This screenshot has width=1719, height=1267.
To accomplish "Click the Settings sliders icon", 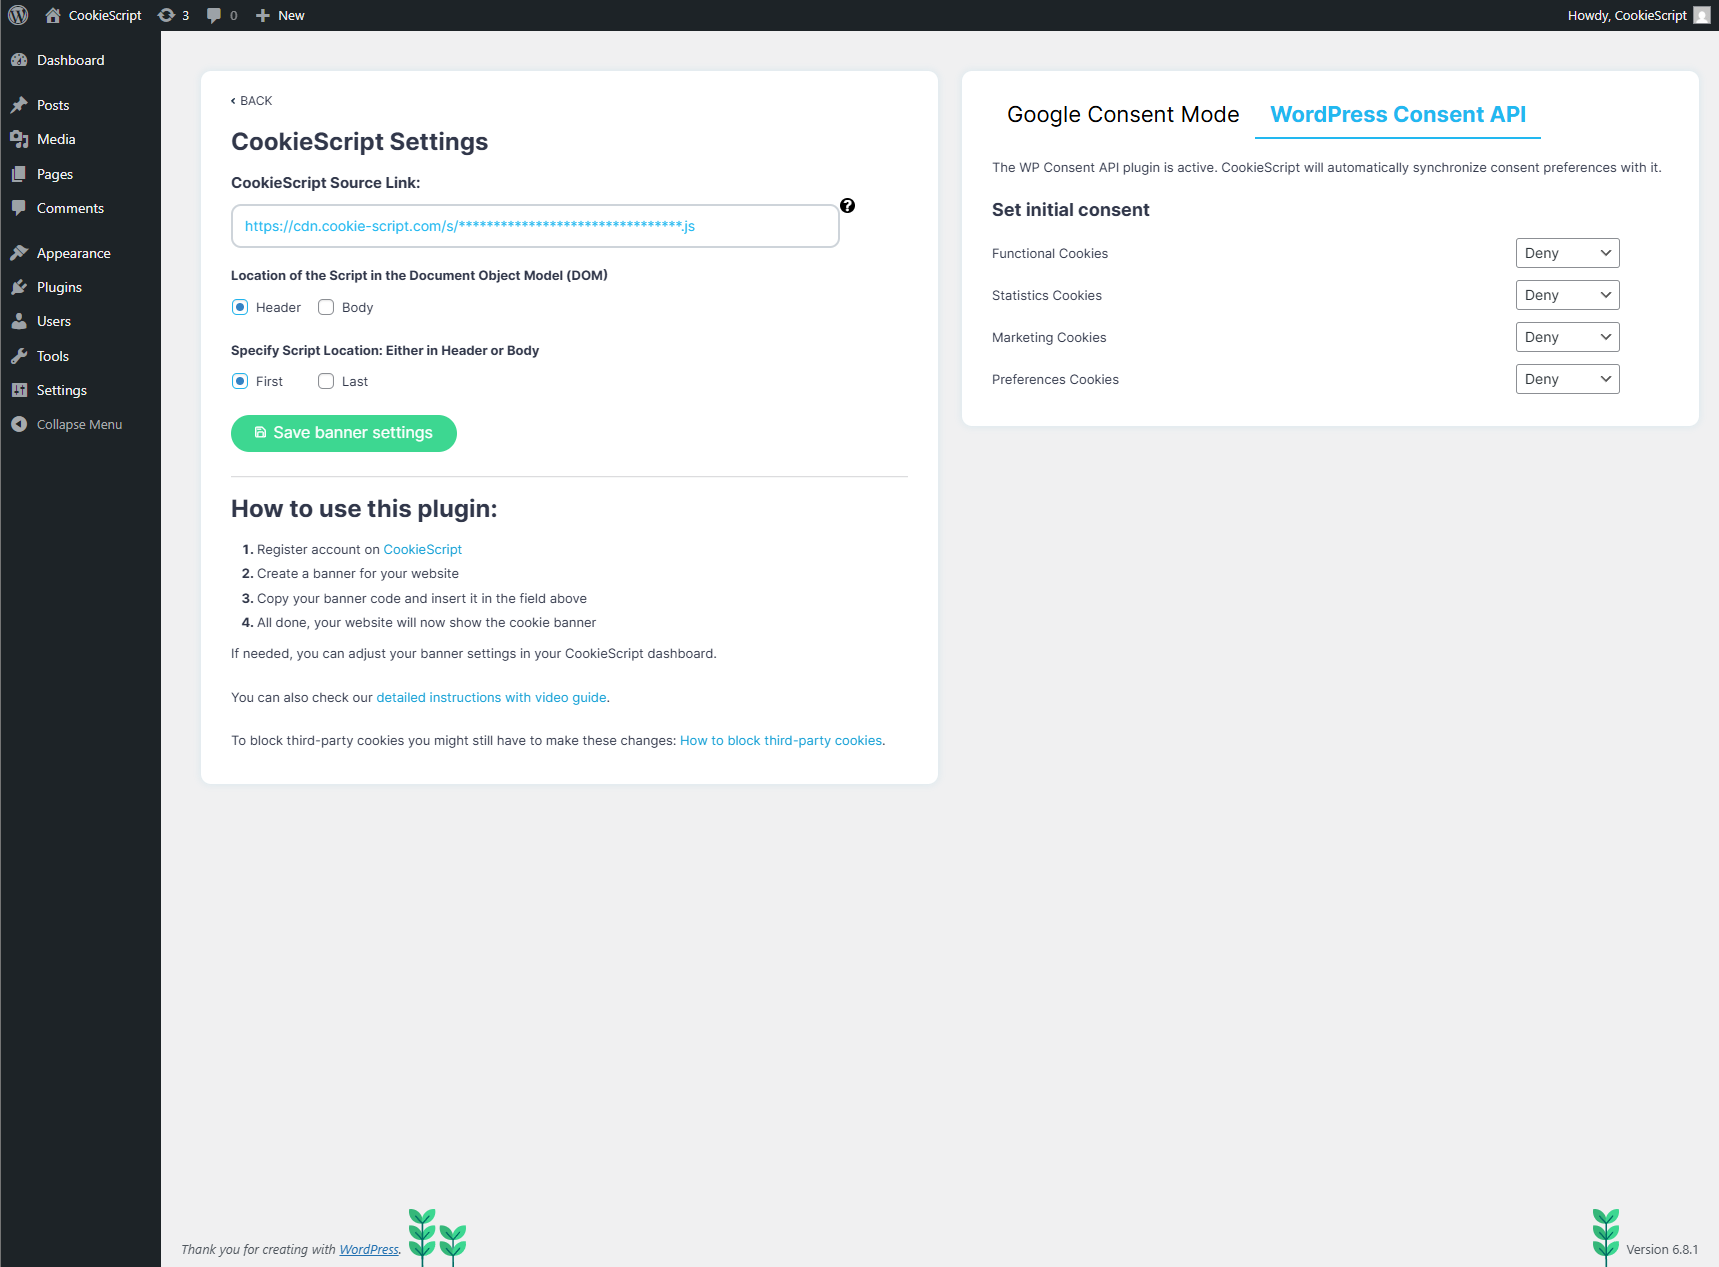I will pos(19,390).
